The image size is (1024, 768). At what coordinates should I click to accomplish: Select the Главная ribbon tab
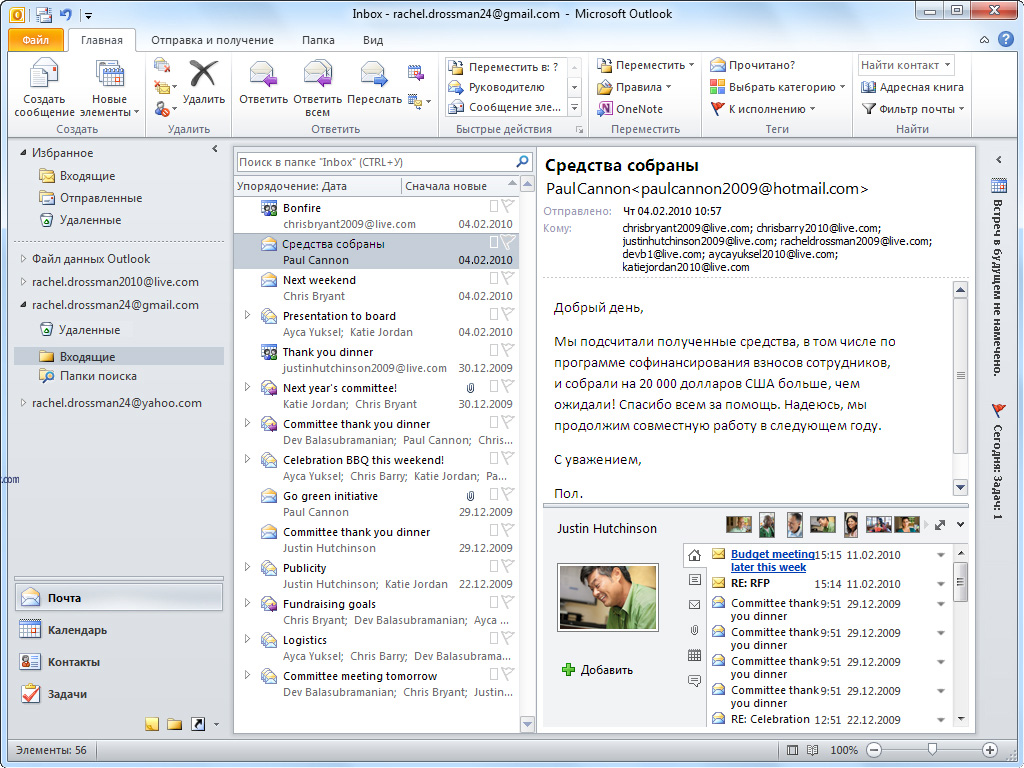(102, 40)
